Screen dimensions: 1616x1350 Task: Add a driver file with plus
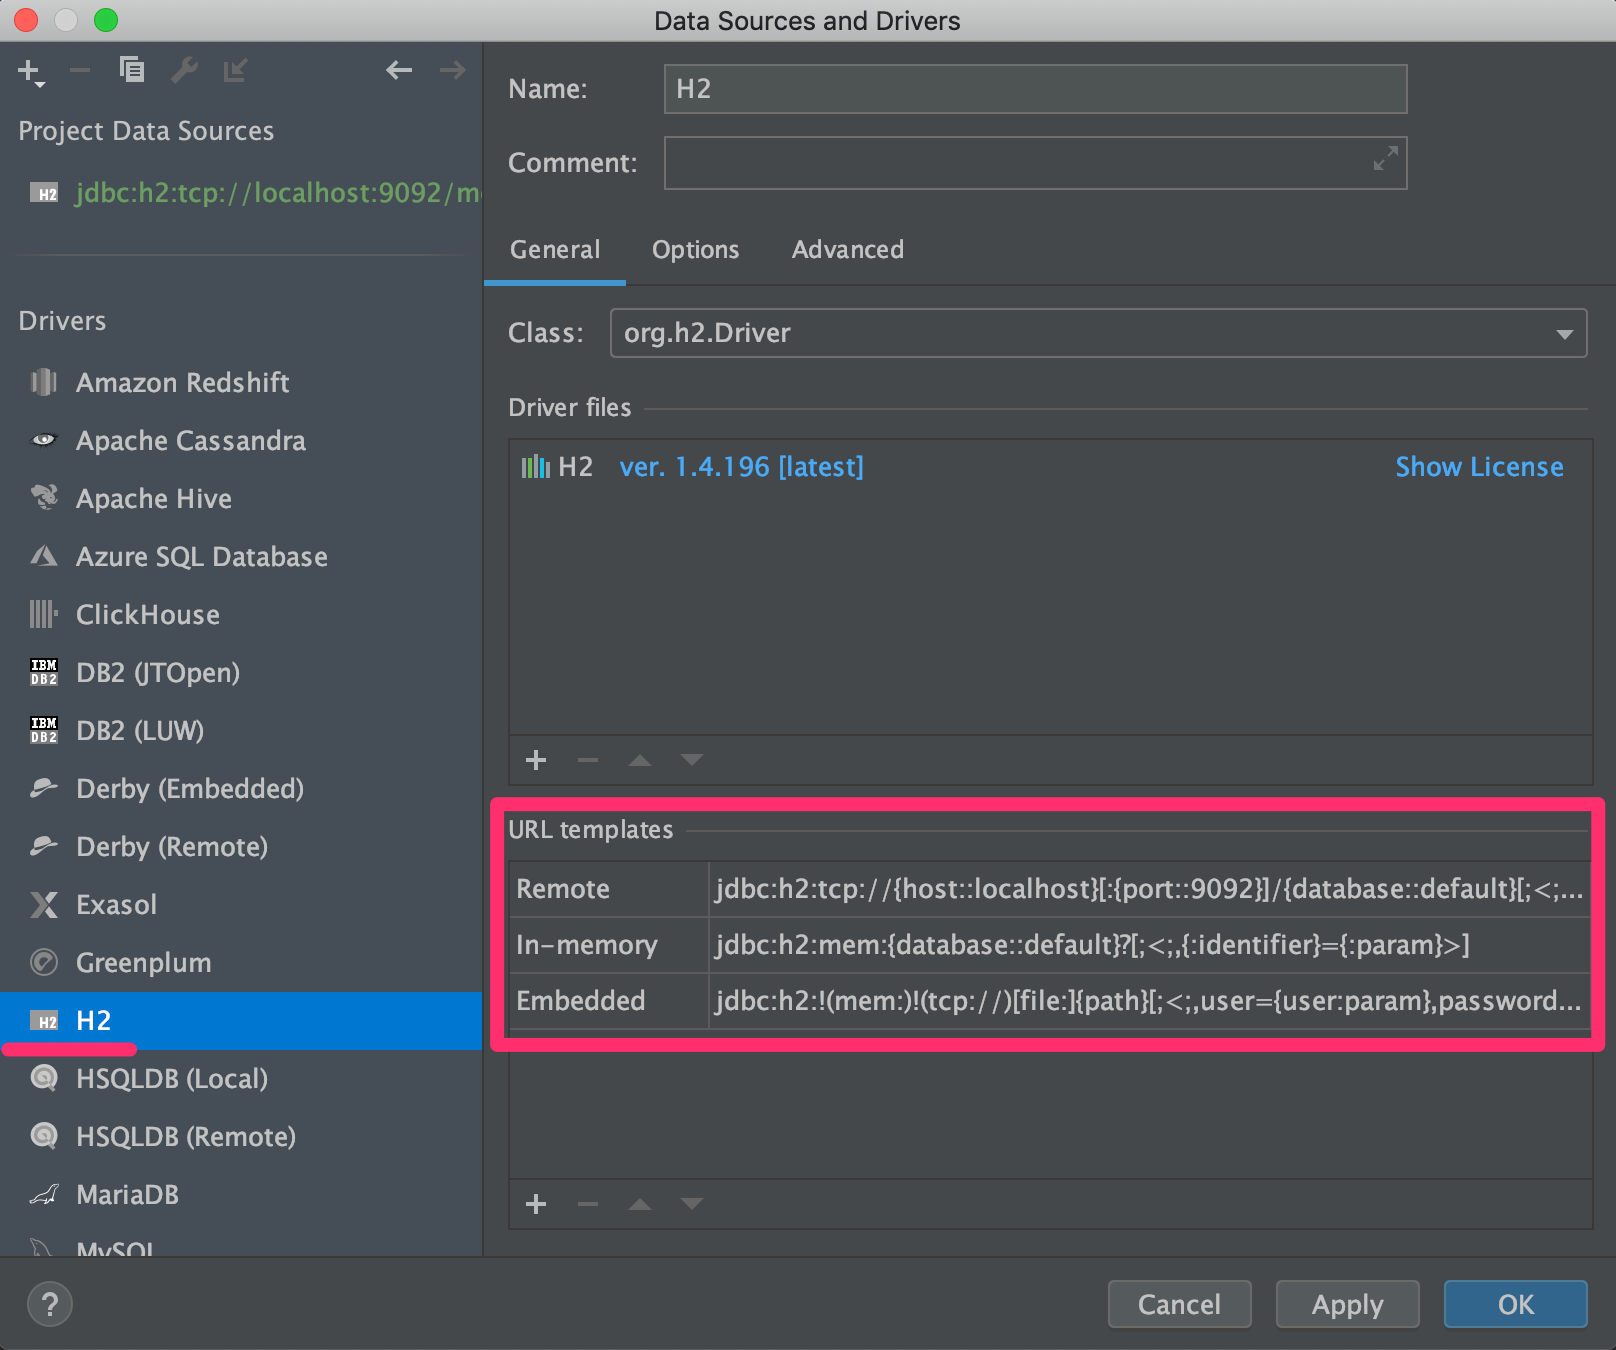536,760
